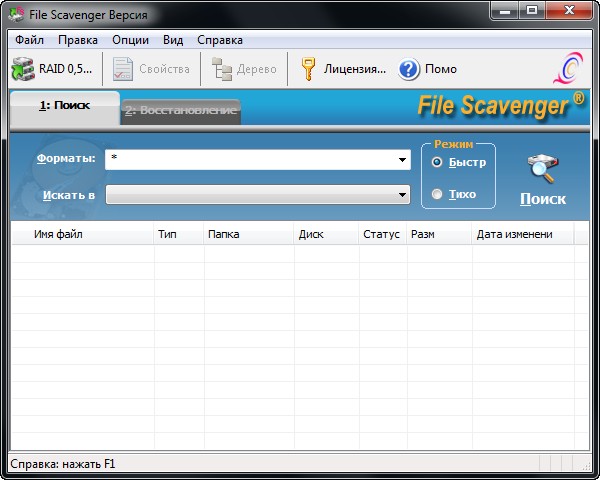Open the RAID 0,5 toolbar icon
Viewport: 600px width, 480px height.
coord(23,69)
